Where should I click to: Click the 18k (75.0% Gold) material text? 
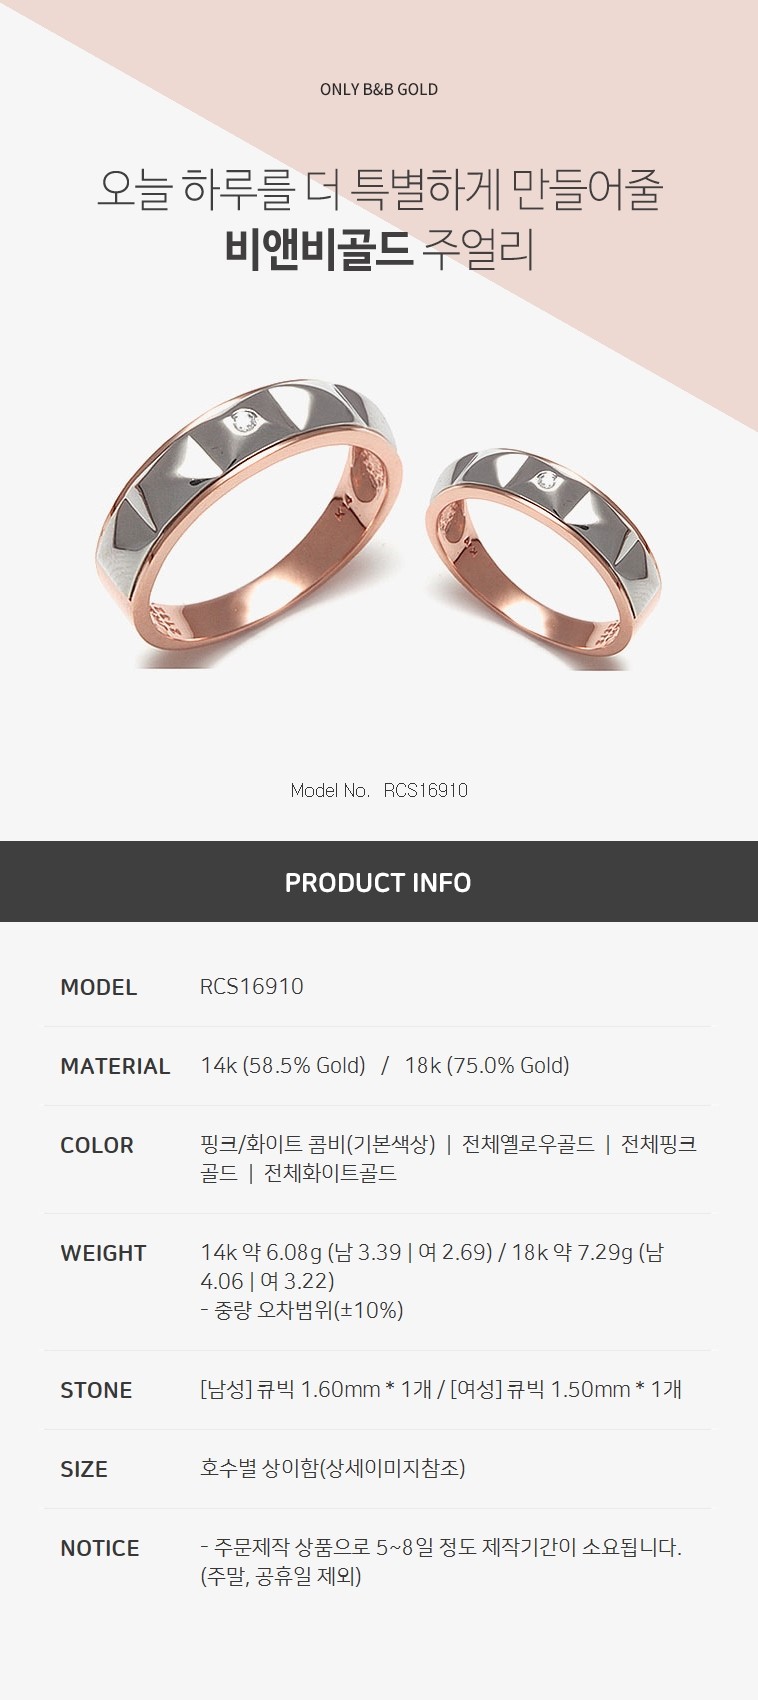[x=487, y=1066]
